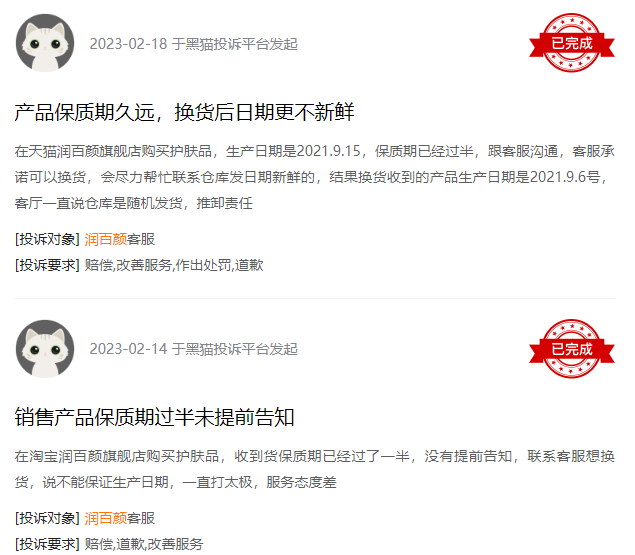Screen dimensions: 635x555
Task: Click the [投诉对象] label in the first complaint
Action: click(47, 239)
